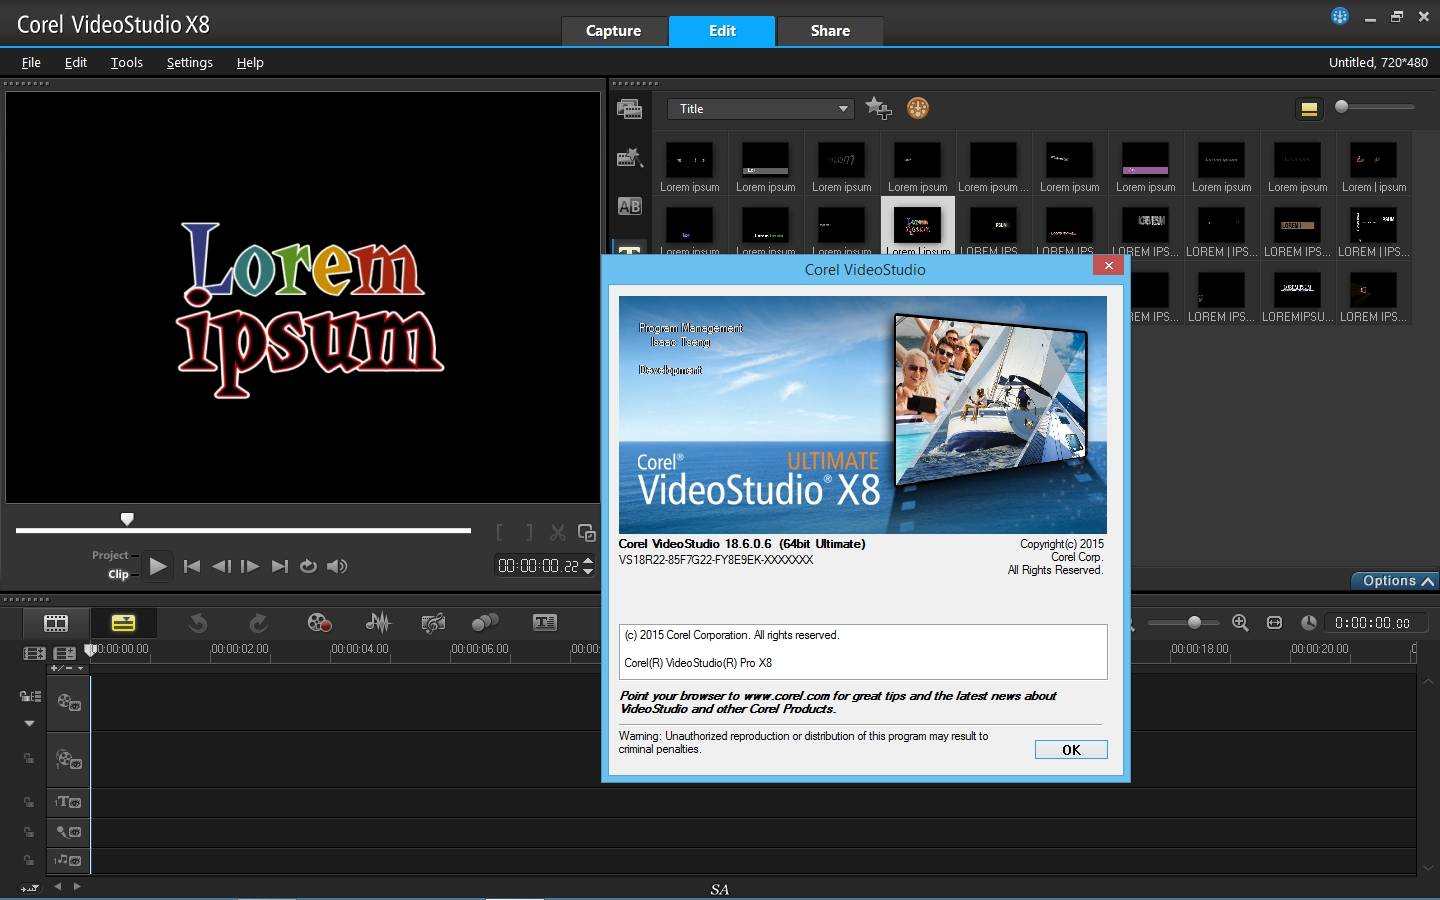The height and width of the screenshot is (900, 1440).
Task: Enlarge the preview window icon
Action: point(587,533)
